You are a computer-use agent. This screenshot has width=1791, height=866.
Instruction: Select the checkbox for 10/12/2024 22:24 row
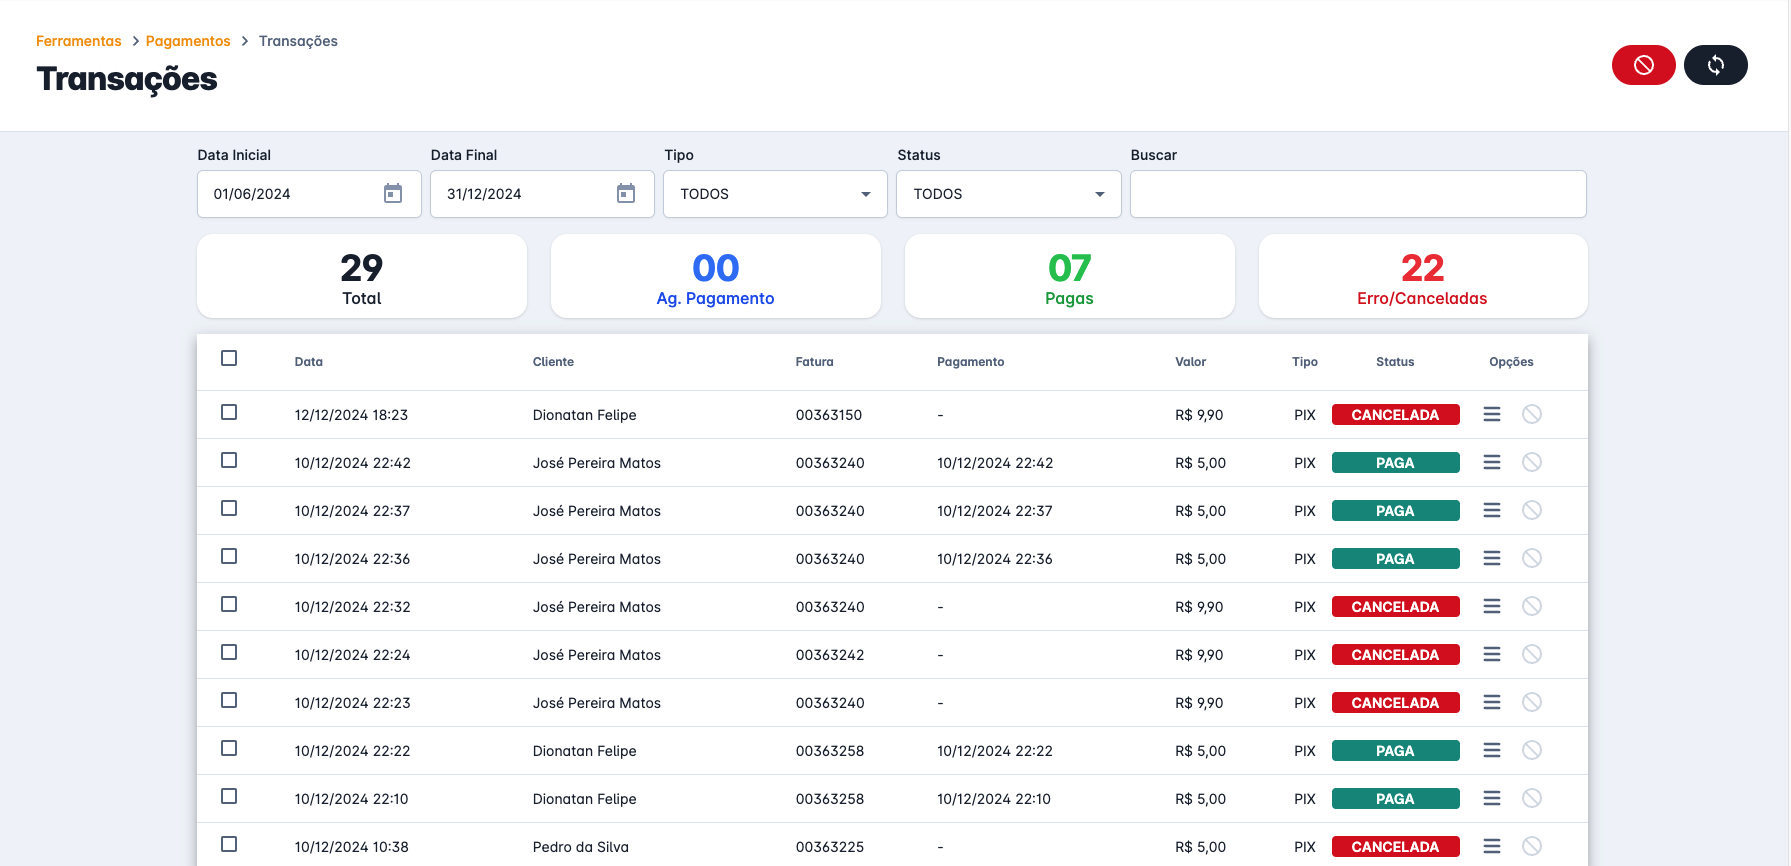pos(229,652)
